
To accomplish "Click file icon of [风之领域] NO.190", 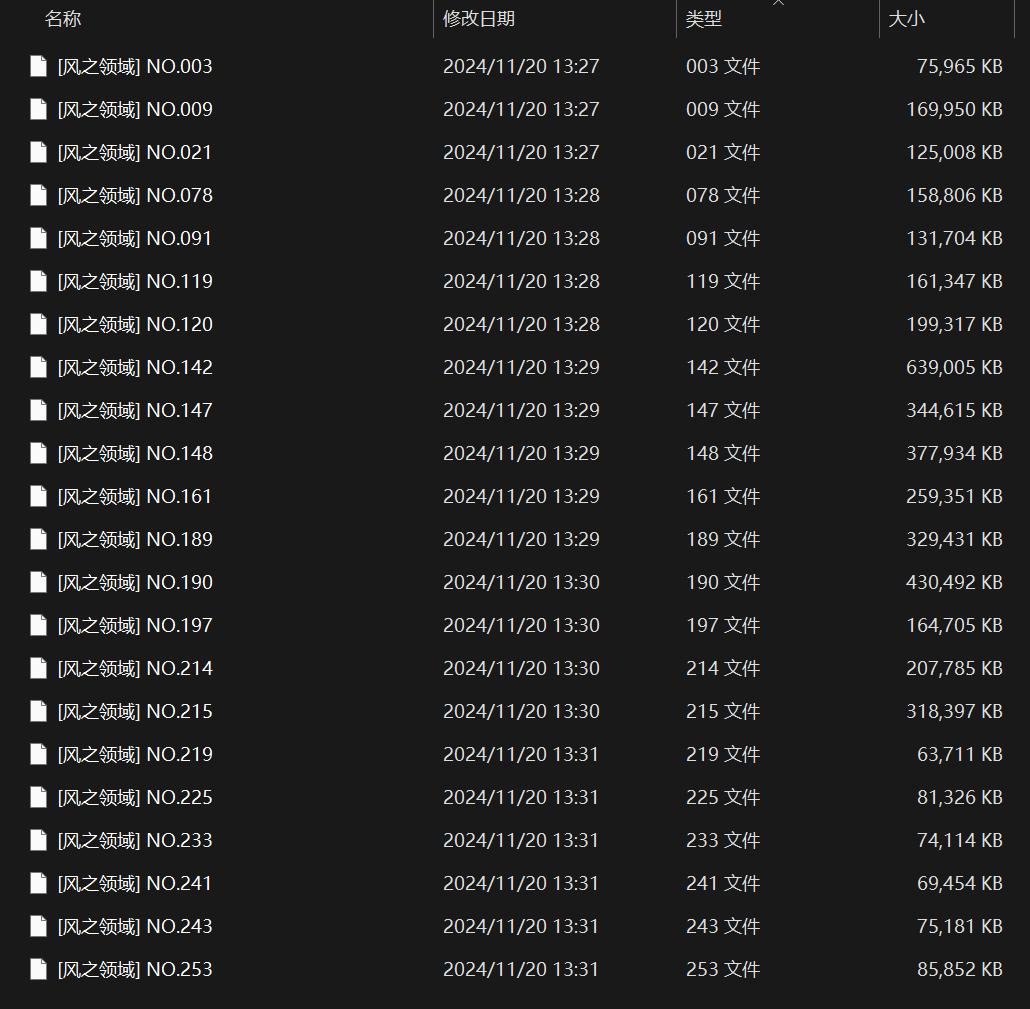I will (x=39, y=582).
